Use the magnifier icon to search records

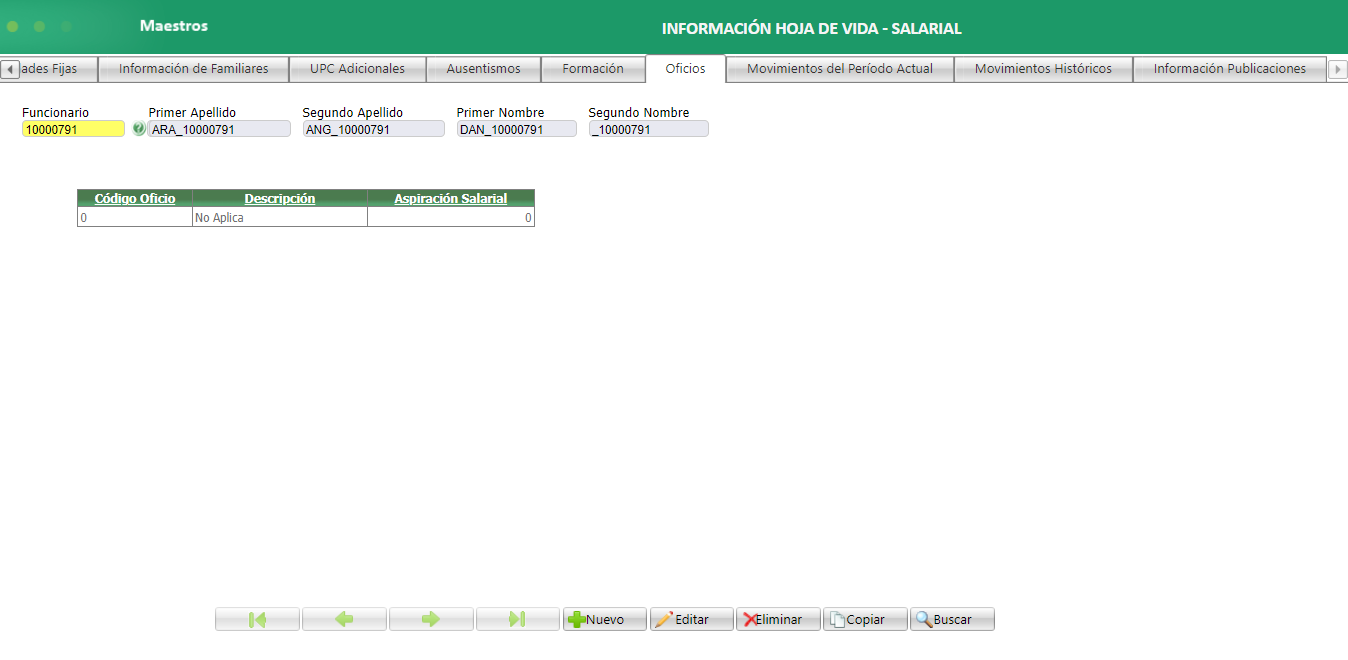click(x=924, y=618)
